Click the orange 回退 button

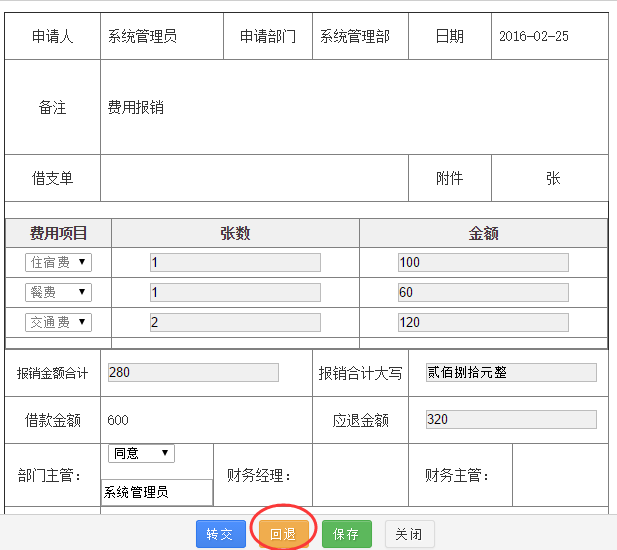click(x=283, y=534)
